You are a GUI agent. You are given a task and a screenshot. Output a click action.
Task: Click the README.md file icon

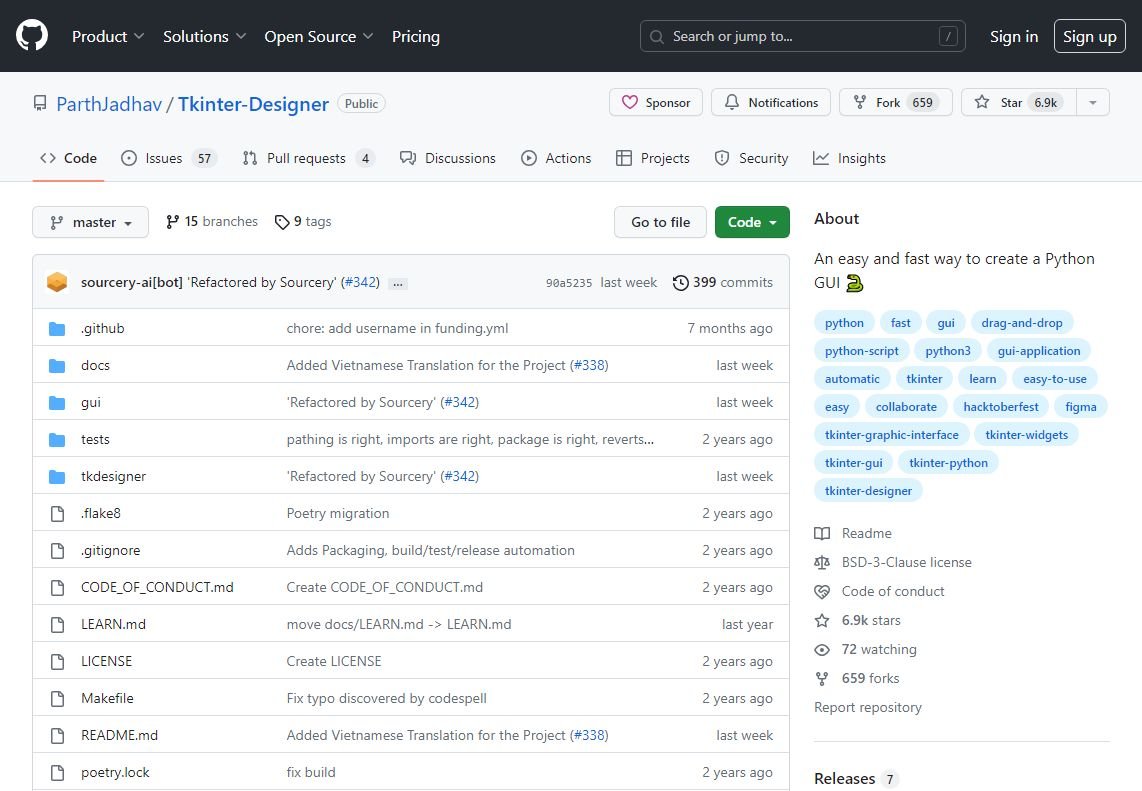click(x=57, y=736)
